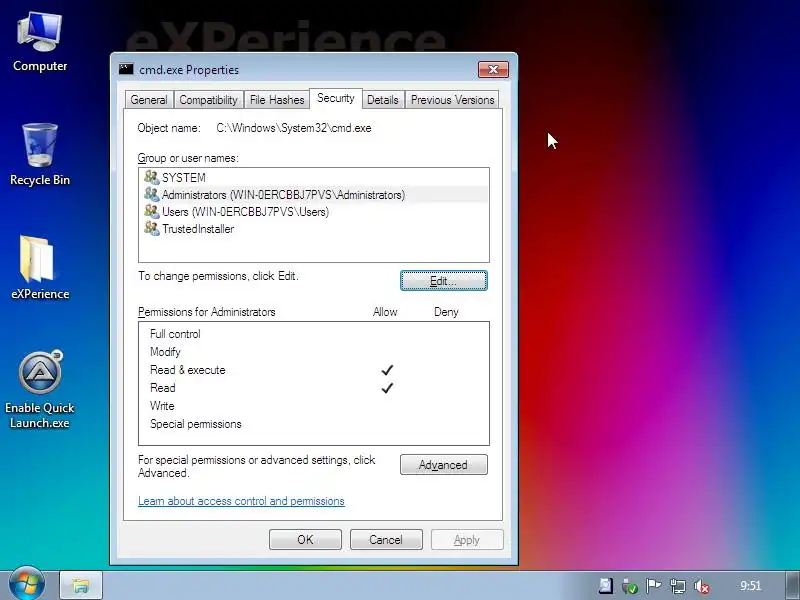Viewport: 800px width, 600px height.
Task: Open the Previous Versions tab
Action: (453, 99)
